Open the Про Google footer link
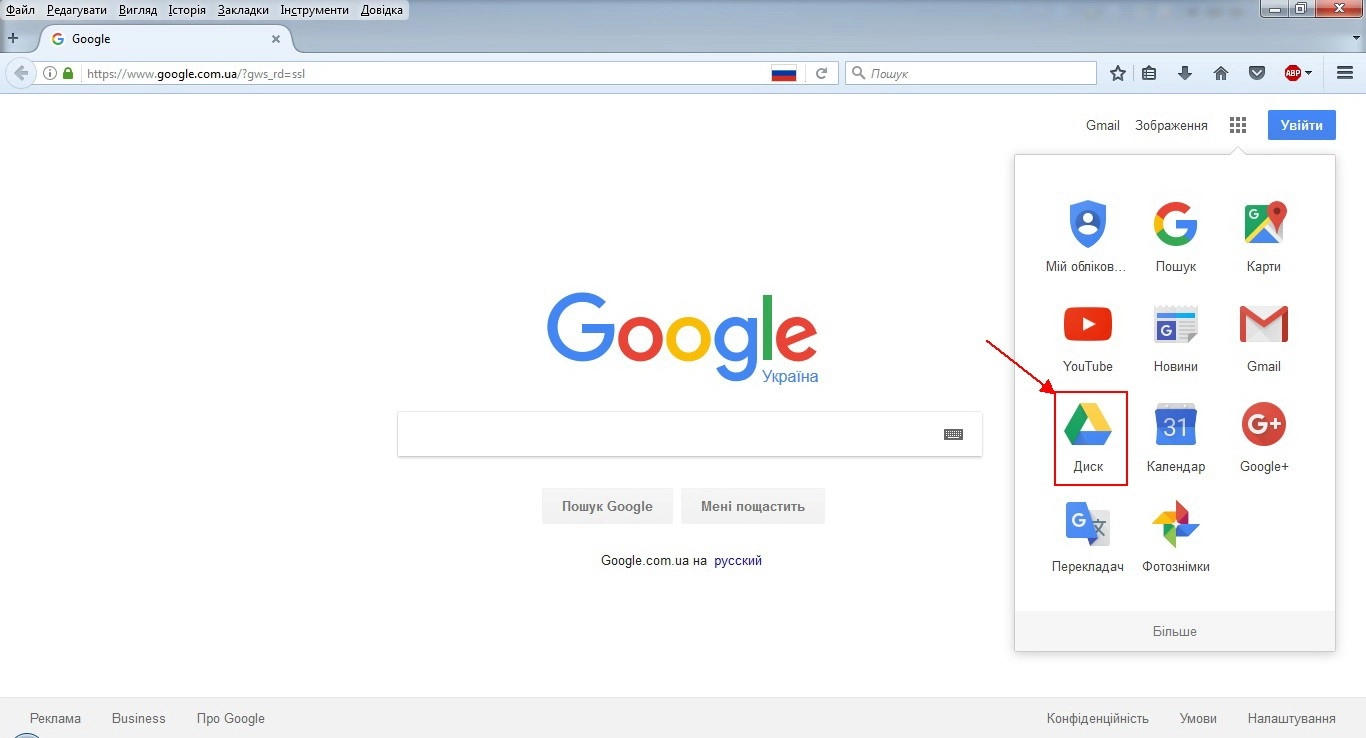This screenshot has height=738, width=1366. point(231,718)
